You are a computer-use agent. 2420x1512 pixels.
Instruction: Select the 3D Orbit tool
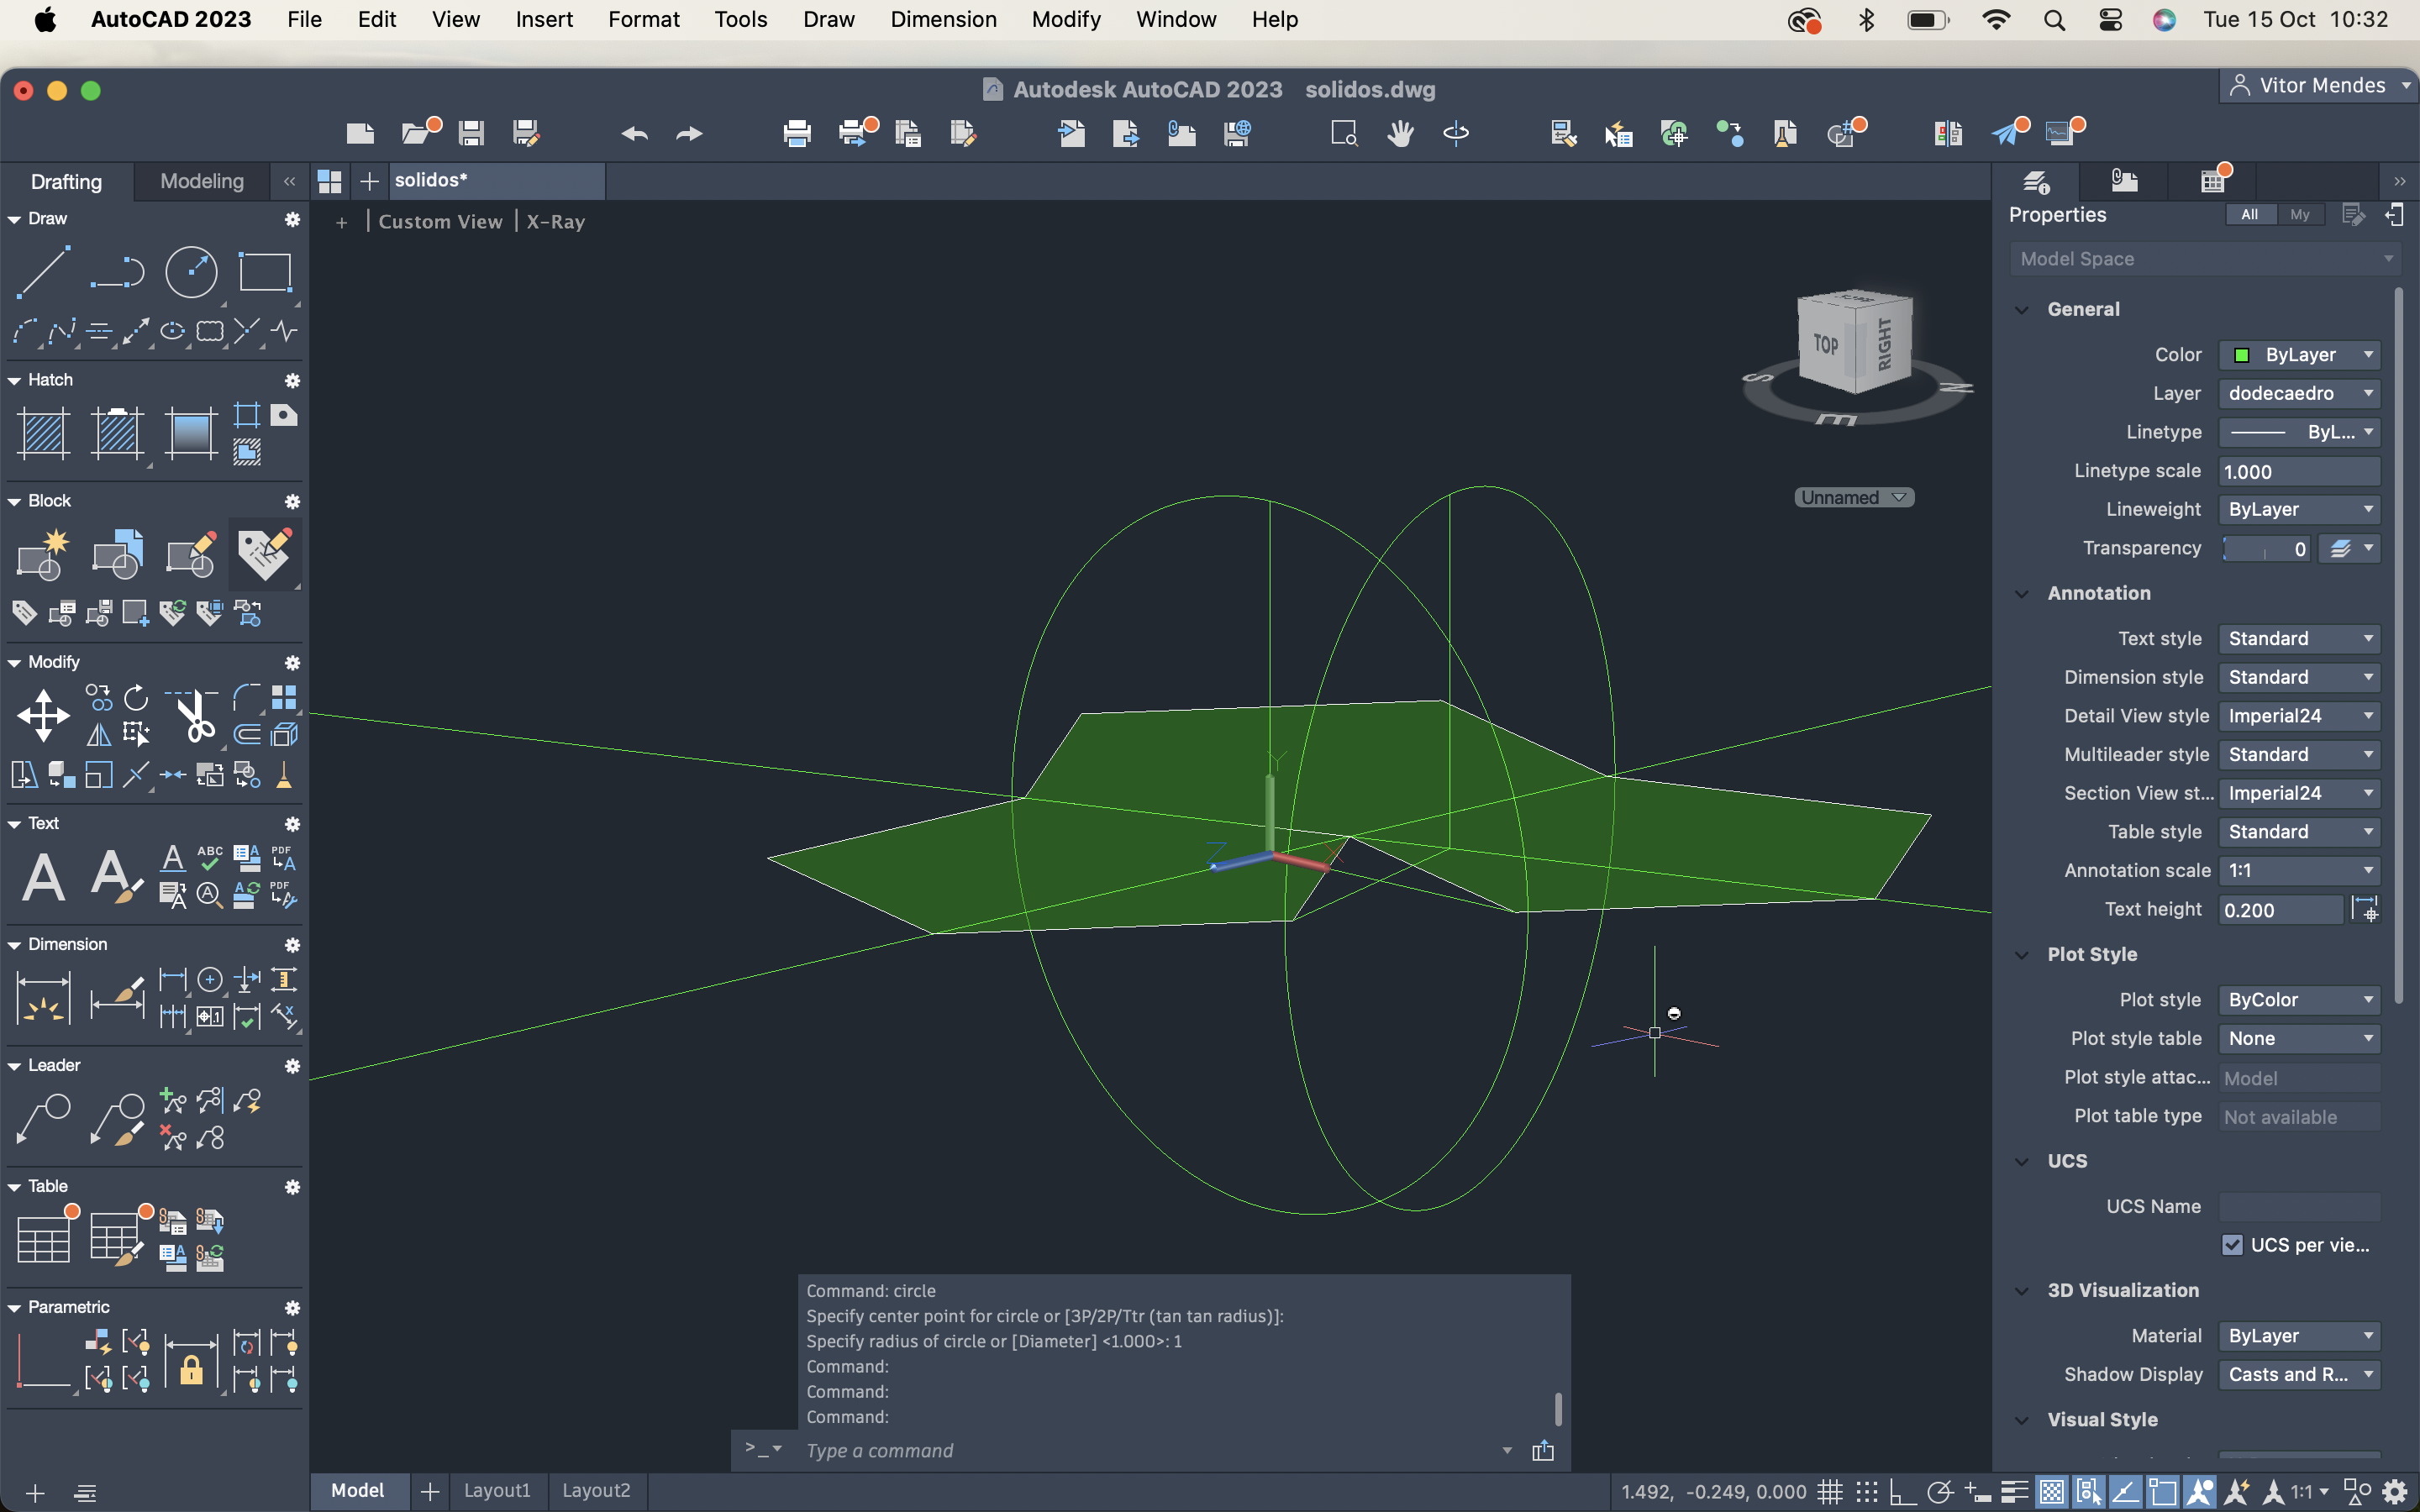pyautogui.click(x=1455, y=133)
